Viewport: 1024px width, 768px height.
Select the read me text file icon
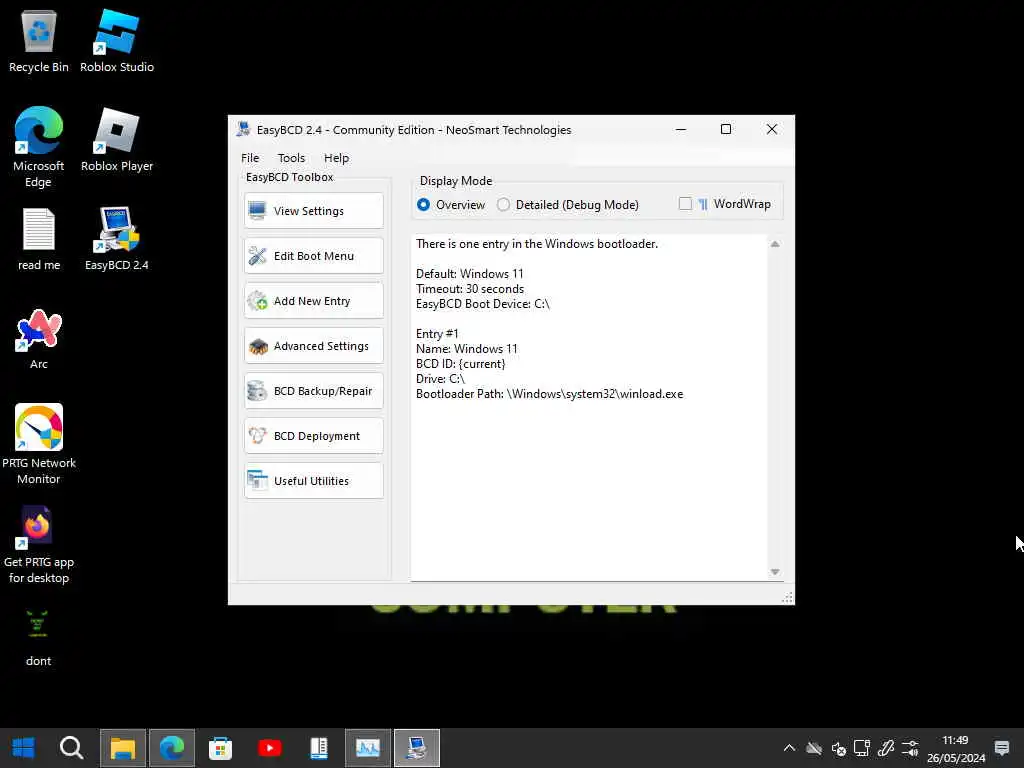coord(39,239)
